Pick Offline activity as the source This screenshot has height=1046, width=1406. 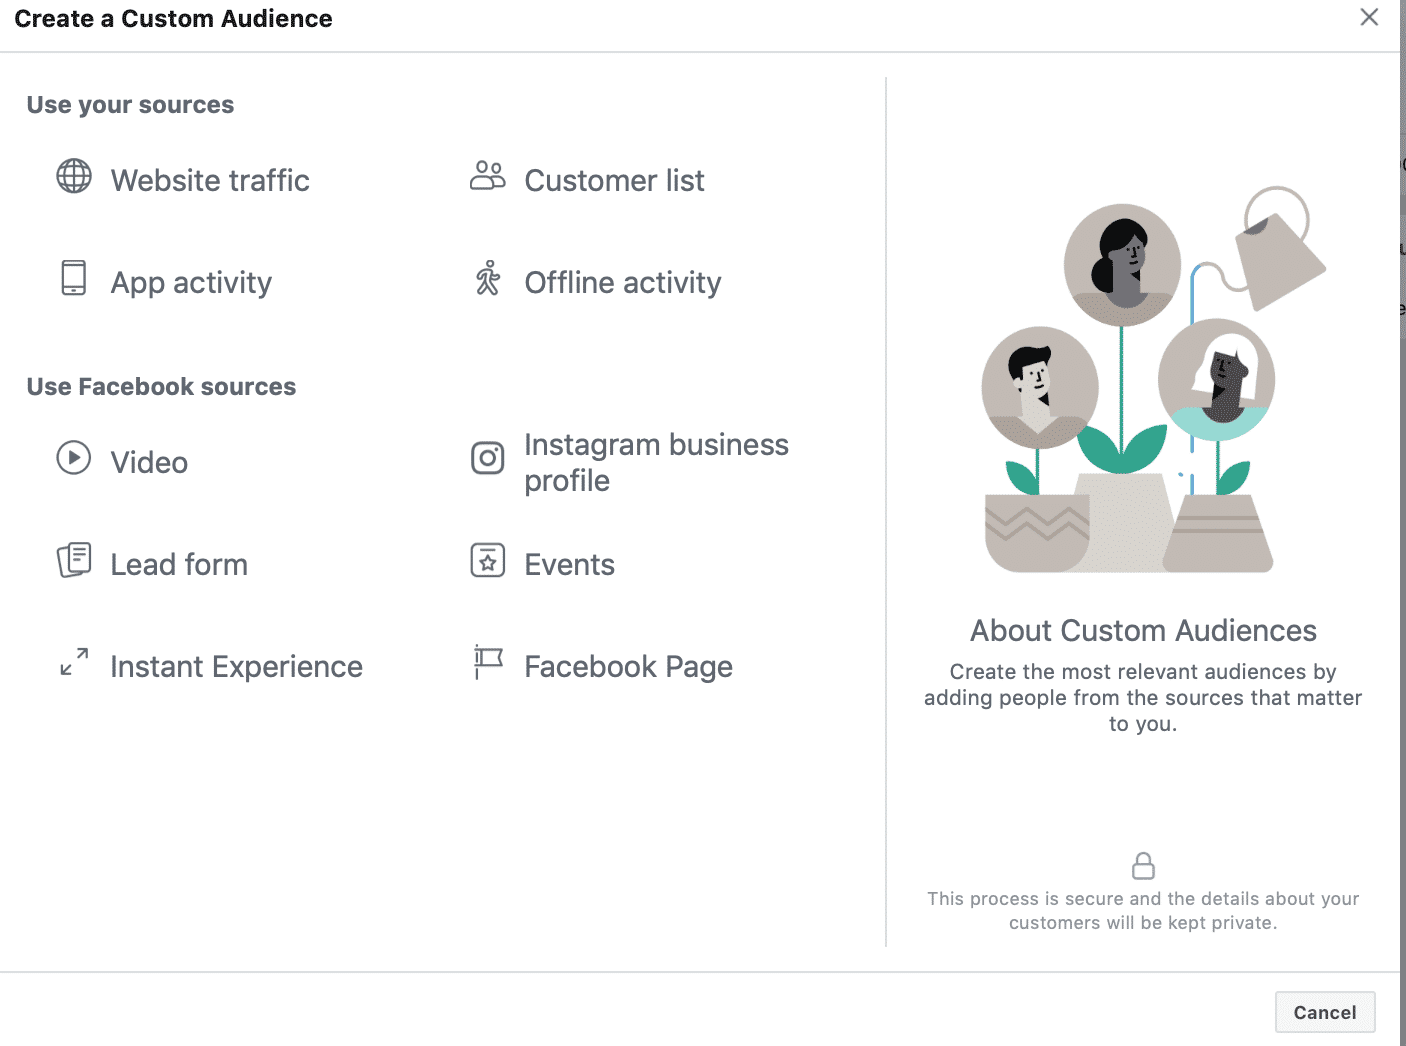622,283
